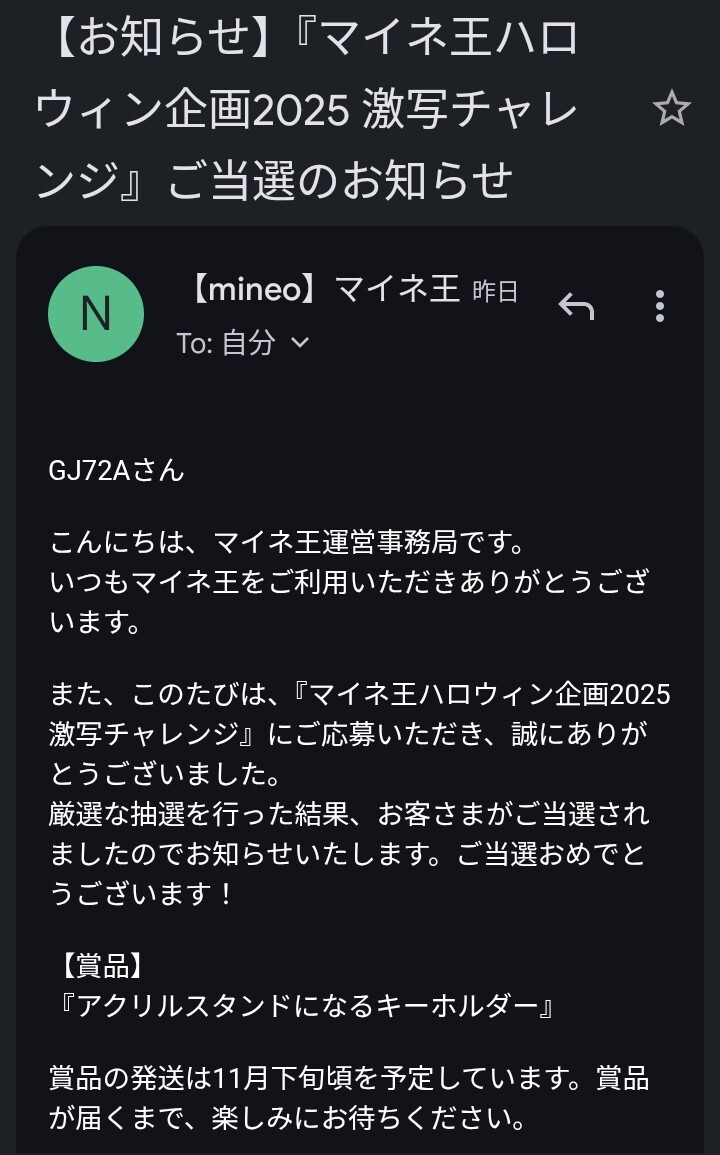
Task: Tap the line starting 厳選な抽選を行った結果
Action: [x=349, y=815]
